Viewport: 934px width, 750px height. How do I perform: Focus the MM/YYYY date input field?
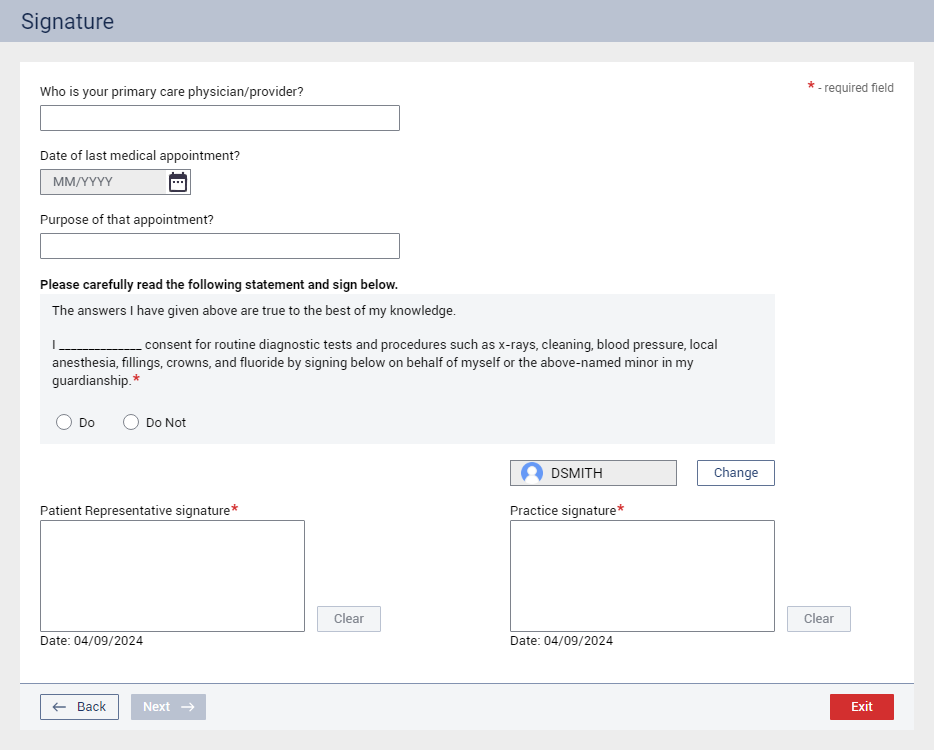tap(102, 182)
